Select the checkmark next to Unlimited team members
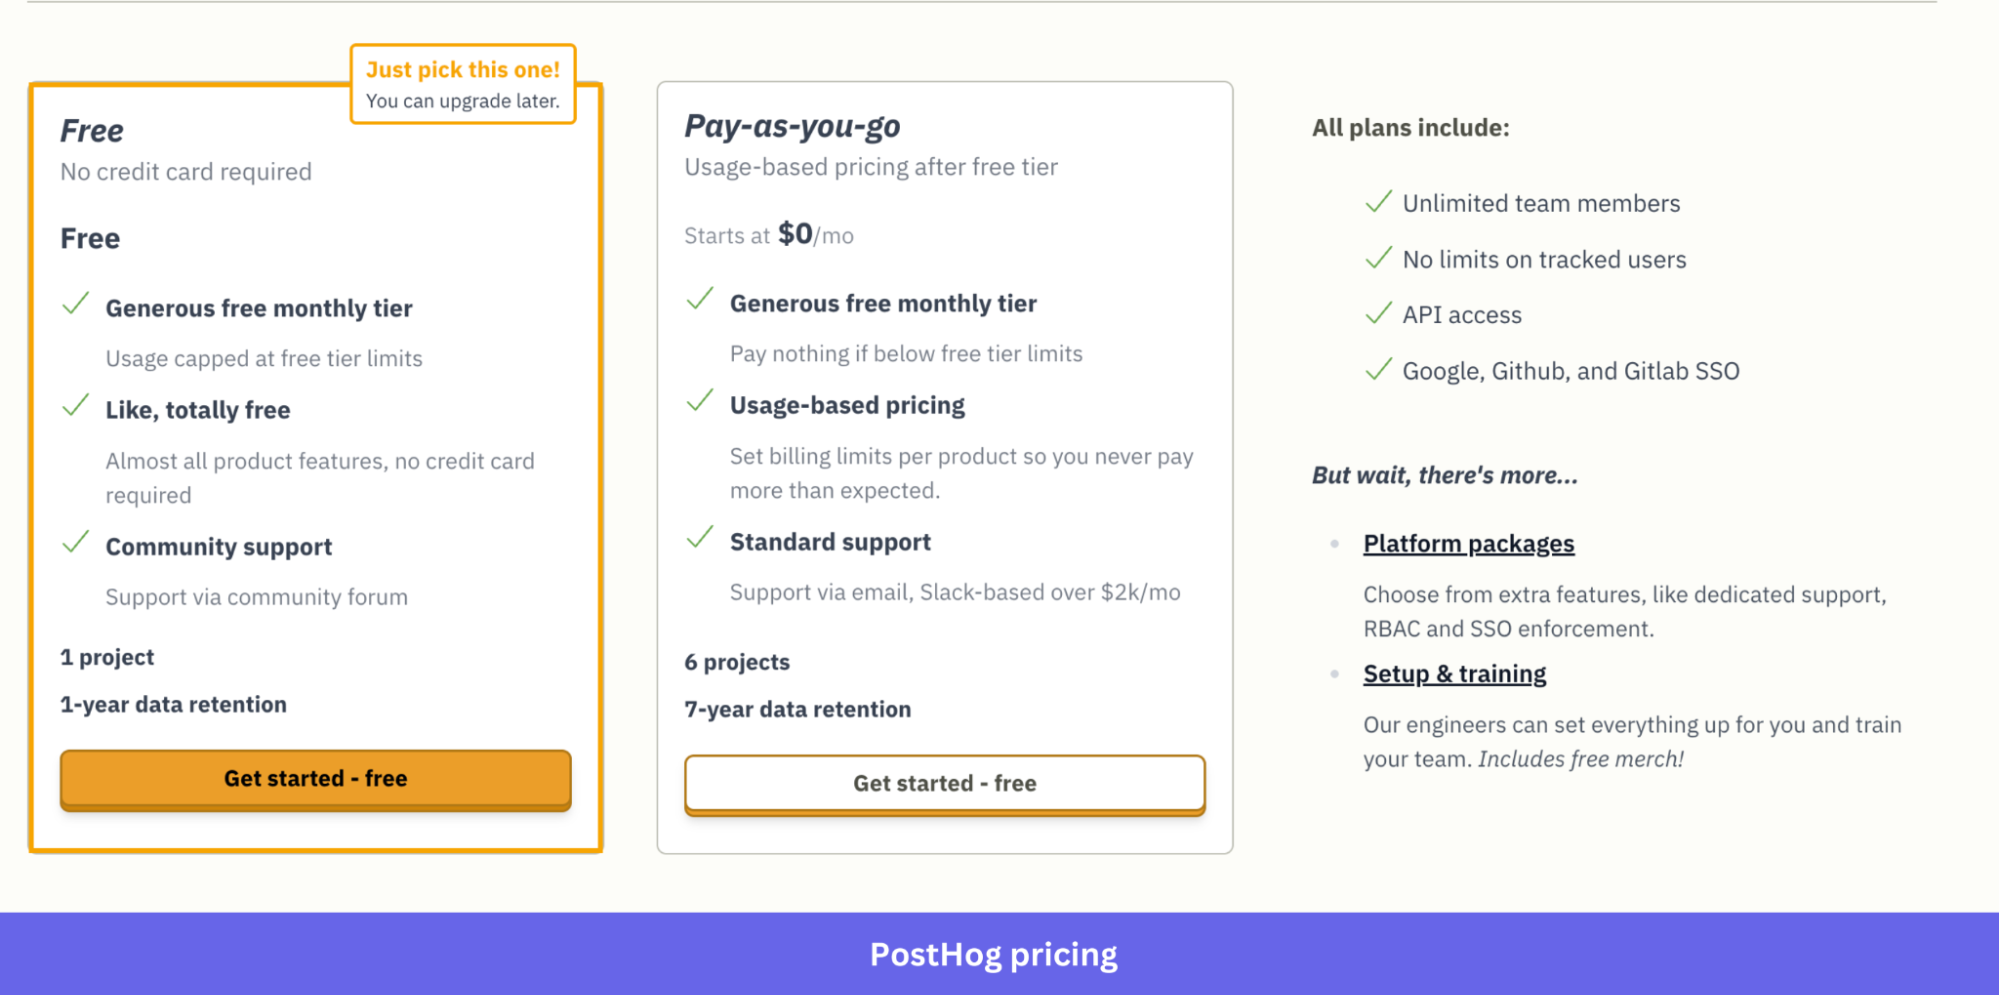Image resolution: width=1999 pixels, height=995 pixels. (1379, 202)
